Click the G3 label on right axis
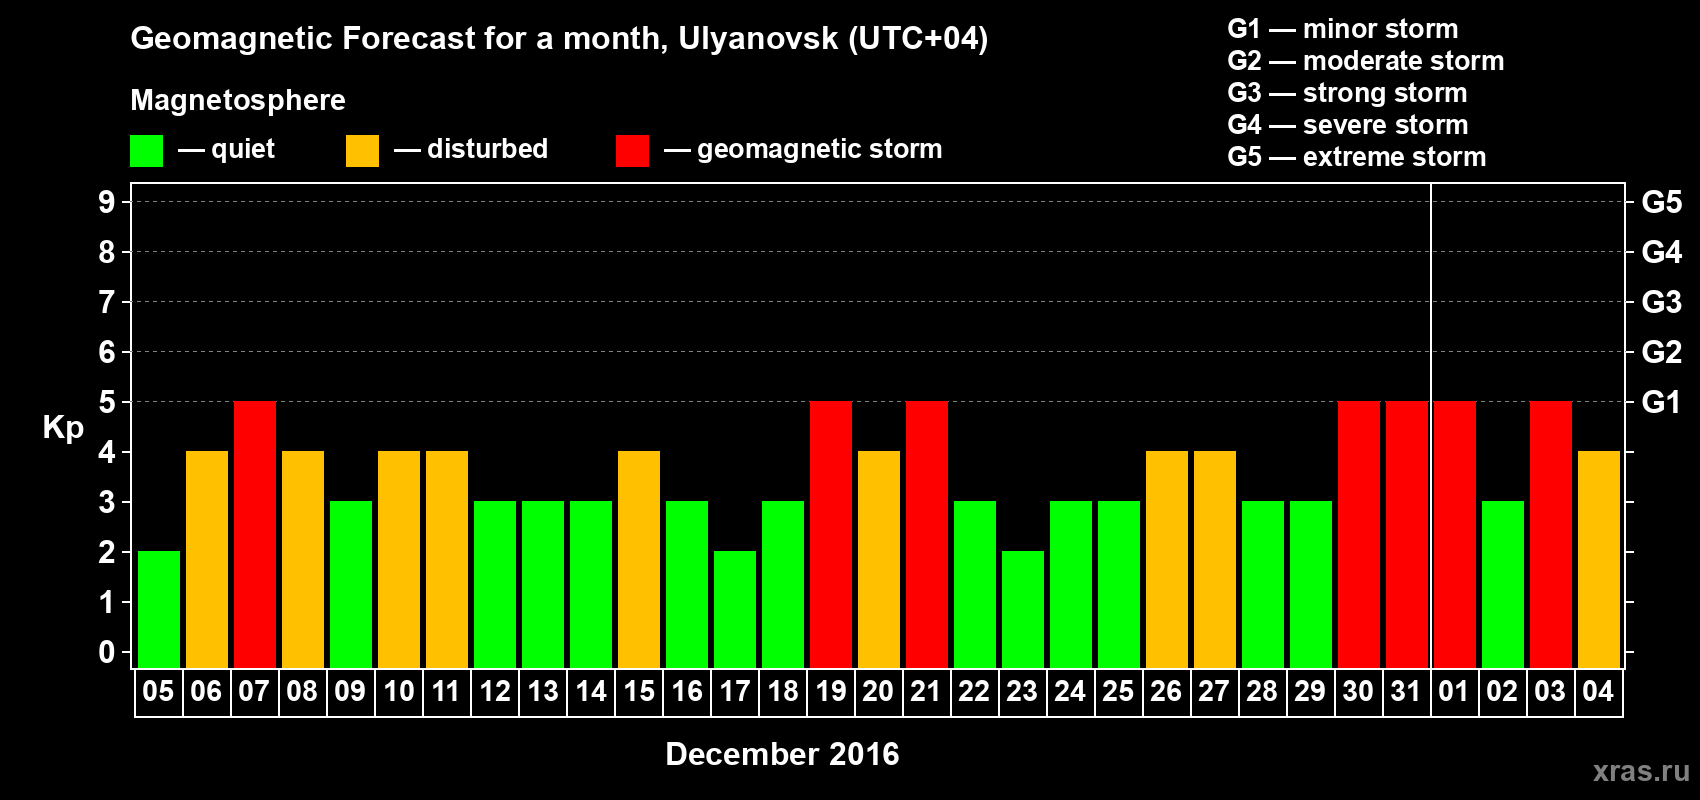The width and height of the screenshot is (1700, 800). 1662,302
